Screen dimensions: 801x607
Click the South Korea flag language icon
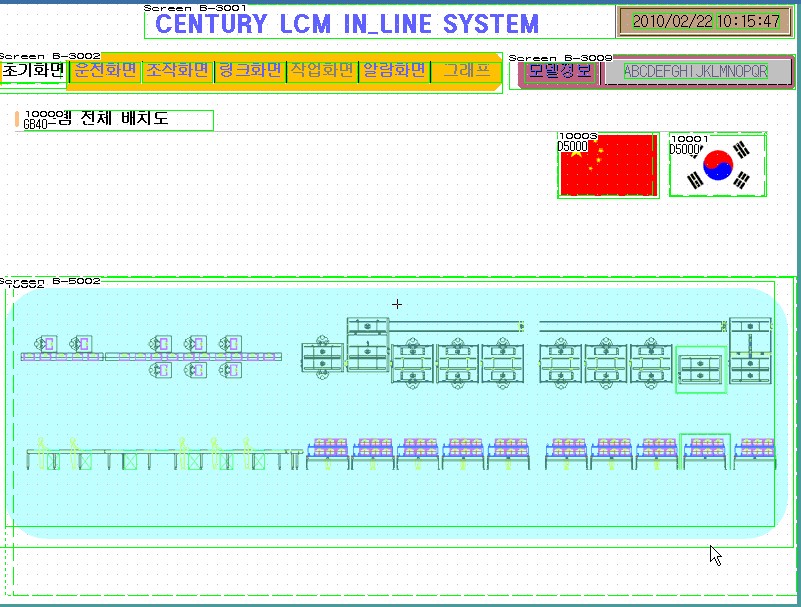click(717, 165)
